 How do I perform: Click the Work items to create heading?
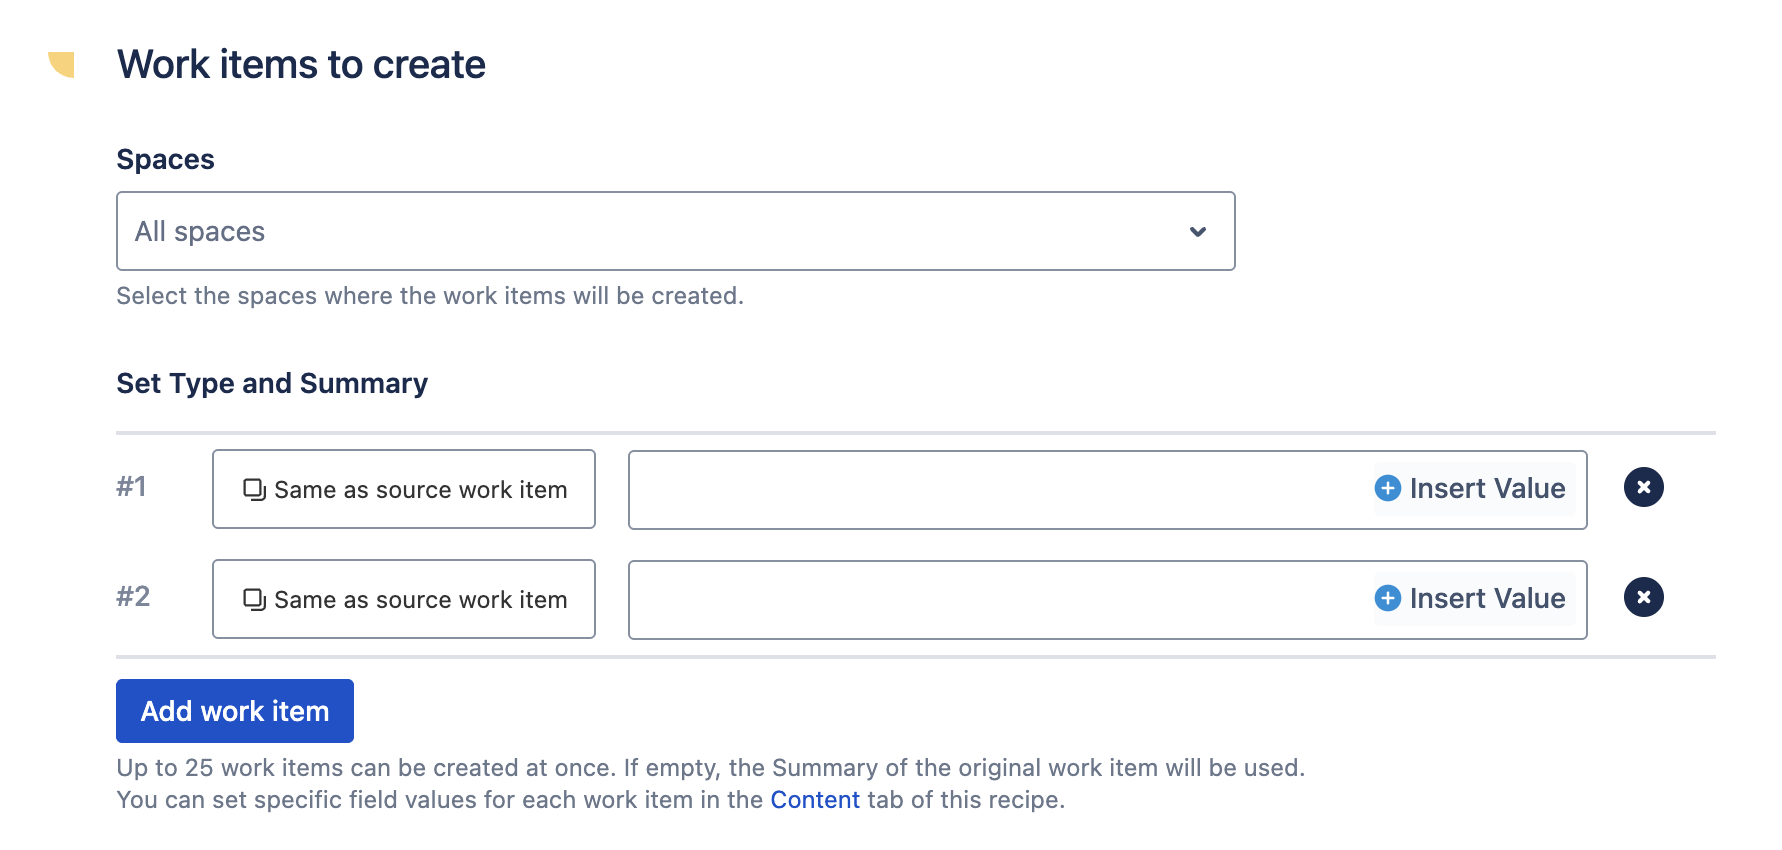point(301,65)
